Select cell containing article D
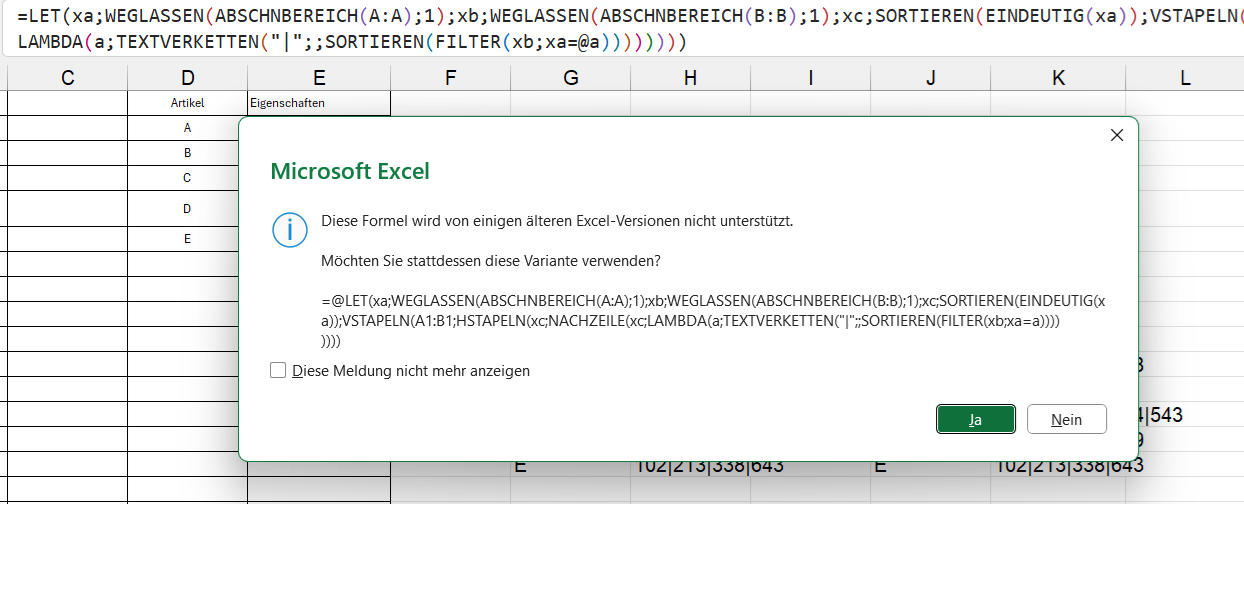This screenshot has height=613, width=1244. [187, 209]
